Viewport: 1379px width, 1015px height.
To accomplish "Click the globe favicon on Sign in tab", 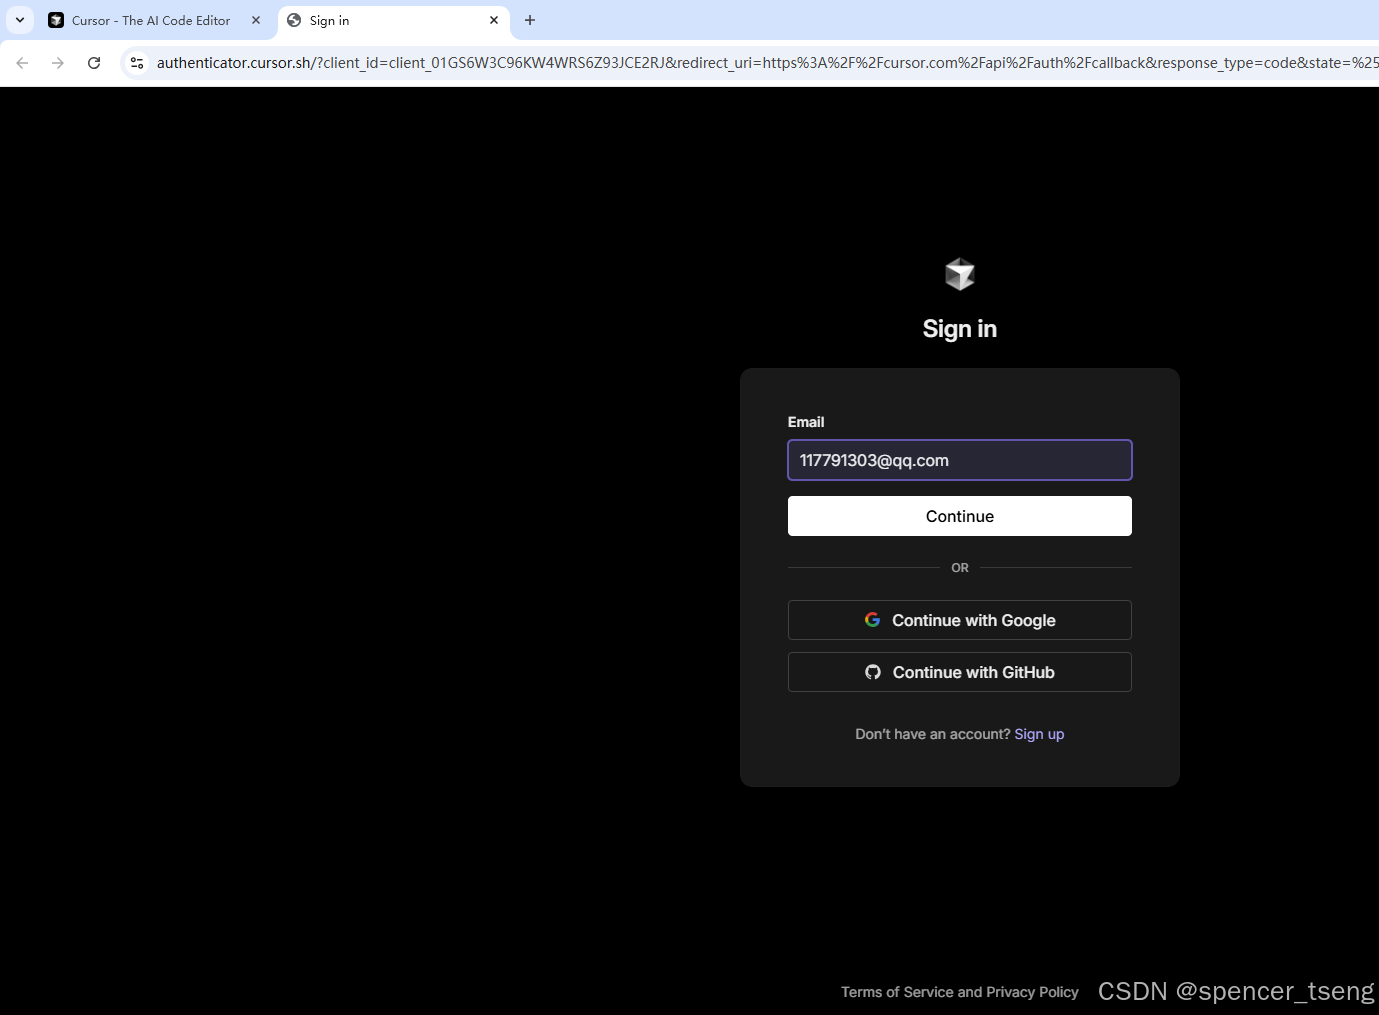I will [294, 20].
